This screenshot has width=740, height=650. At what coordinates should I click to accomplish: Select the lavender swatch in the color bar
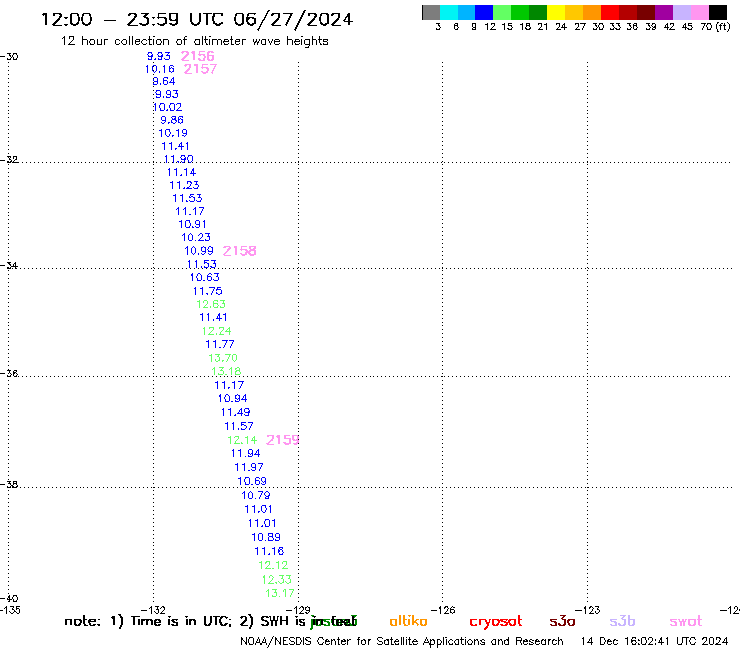click(681, 12)
